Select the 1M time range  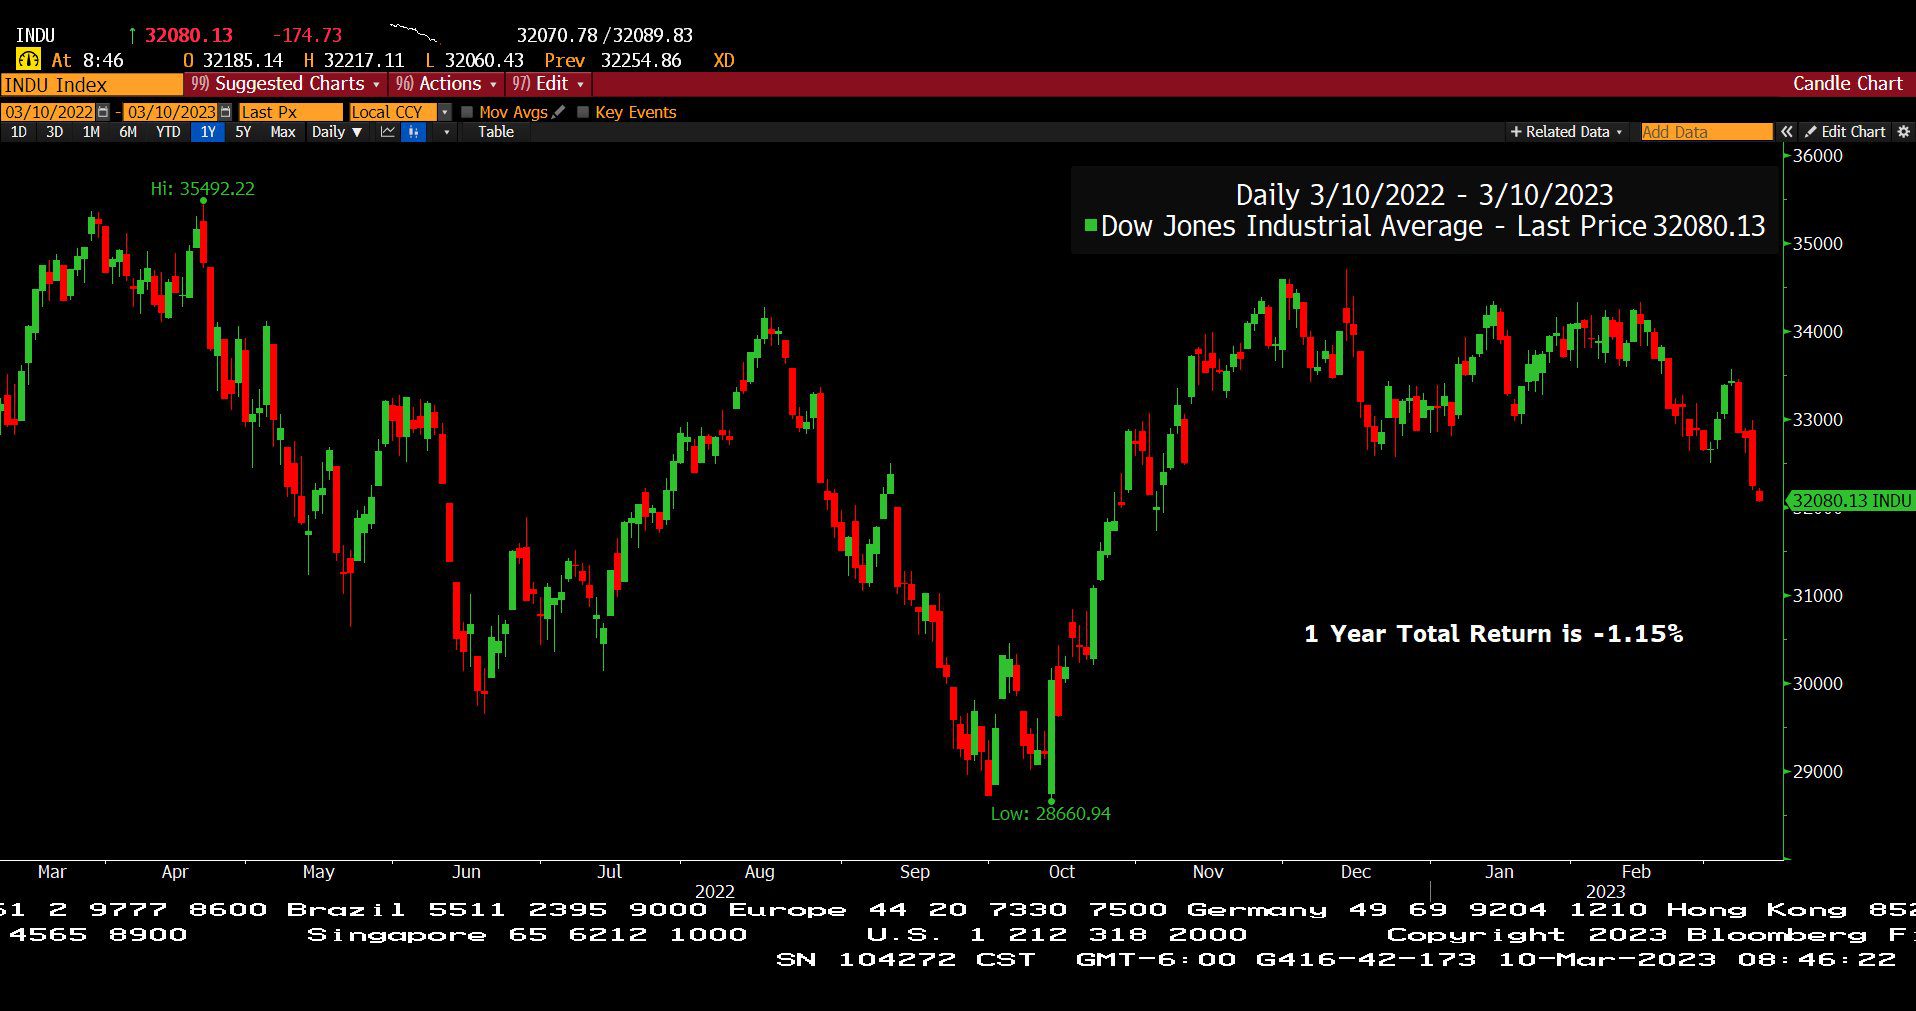(x=91, y=132)
